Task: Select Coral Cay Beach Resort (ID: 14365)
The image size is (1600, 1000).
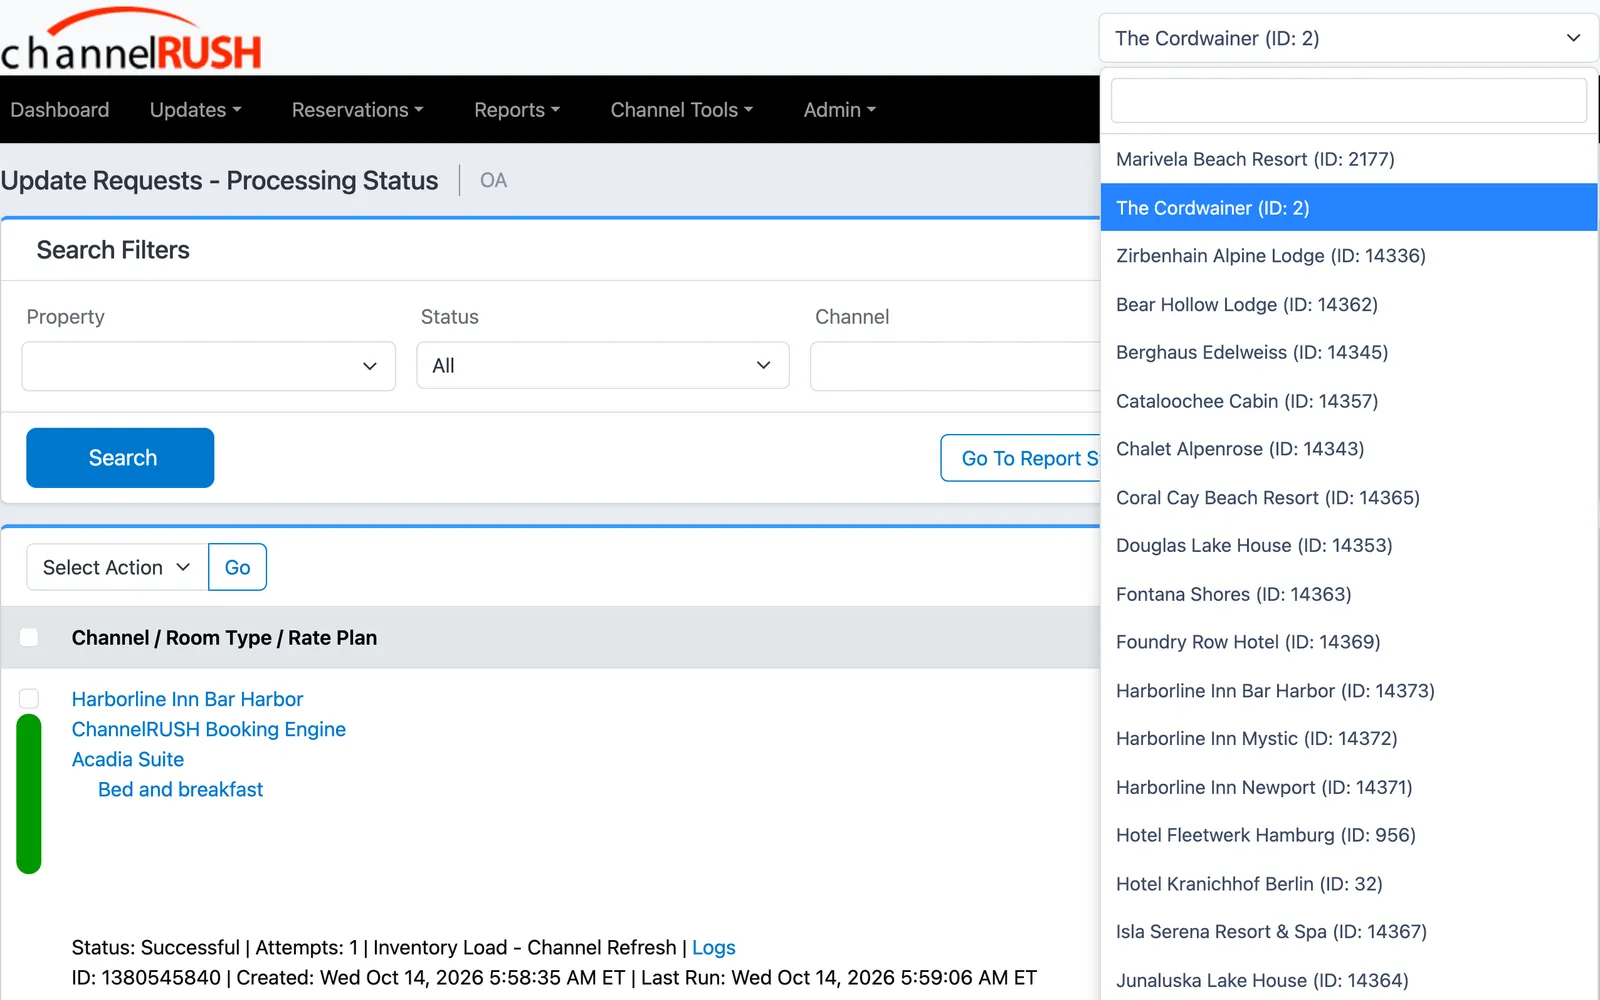Action: click(1348, 497)
